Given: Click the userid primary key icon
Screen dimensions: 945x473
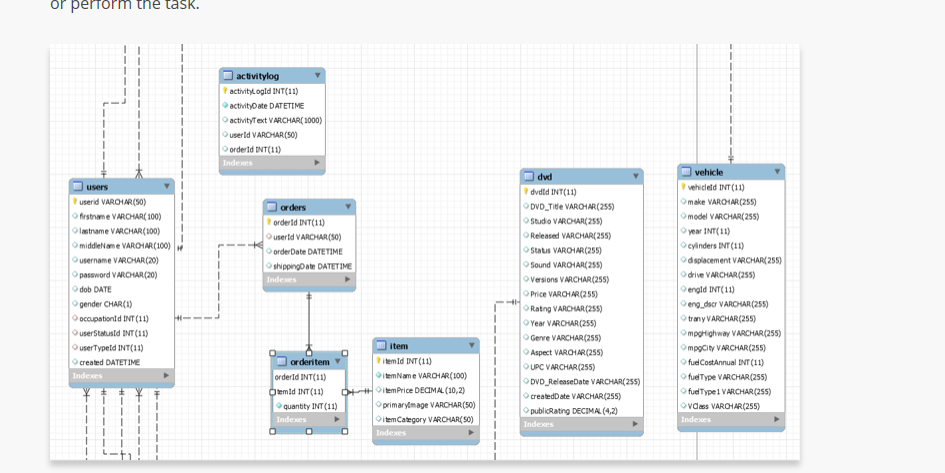Looking at the screenshot, I should [75, 202].
